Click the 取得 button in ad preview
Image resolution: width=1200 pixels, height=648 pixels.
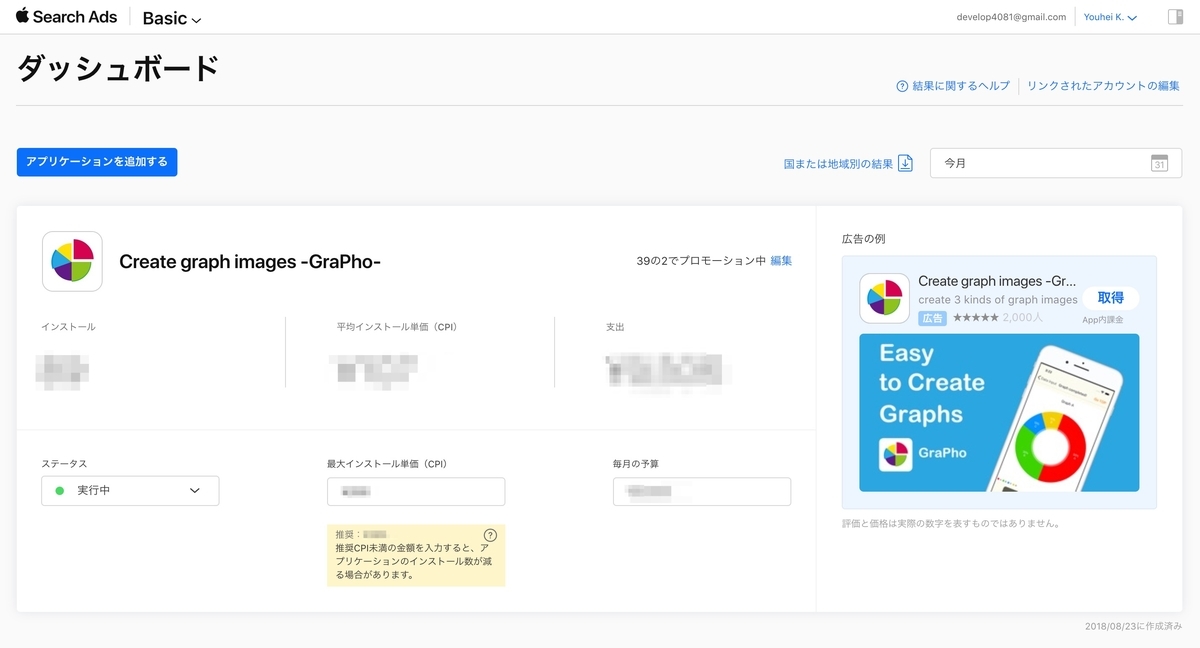1110,298
